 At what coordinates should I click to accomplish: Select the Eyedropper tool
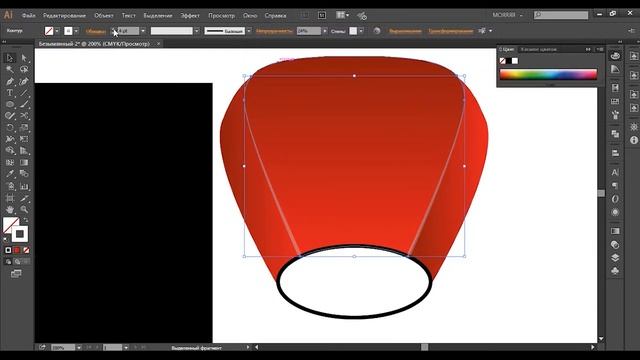pos(10,174)
